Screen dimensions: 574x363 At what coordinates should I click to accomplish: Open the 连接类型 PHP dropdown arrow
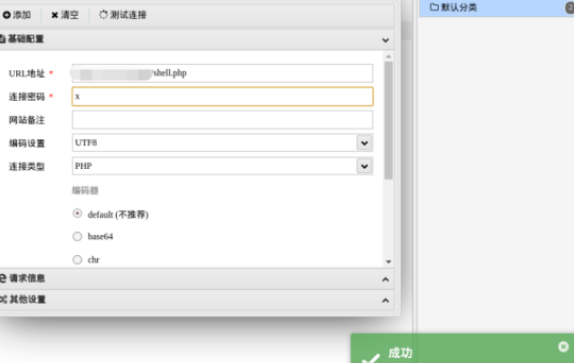tap(364, 166)
